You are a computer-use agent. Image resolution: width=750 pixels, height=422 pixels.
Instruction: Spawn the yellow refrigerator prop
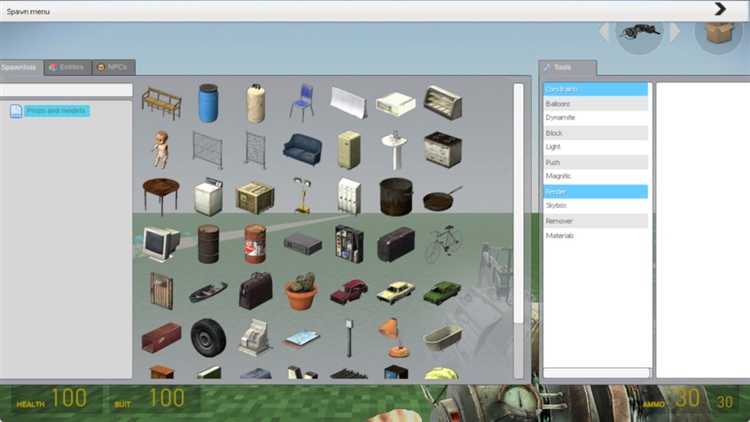(x=349, y=150)
